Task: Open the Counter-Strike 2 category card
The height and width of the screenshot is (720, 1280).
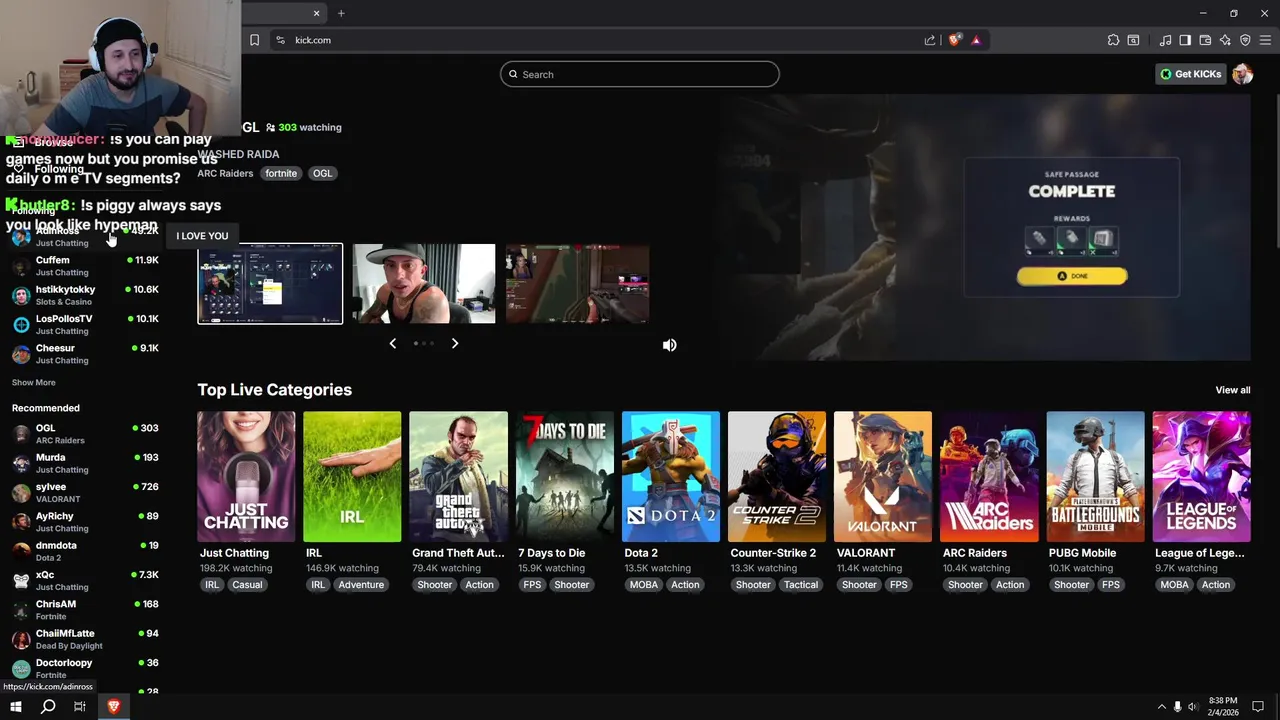Action: coord(777,477)
